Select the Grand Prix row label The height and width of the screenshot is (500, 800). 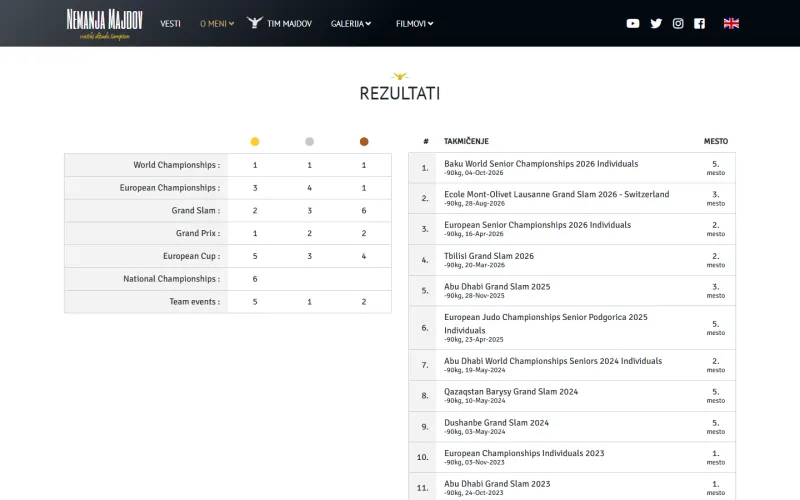pos(198,233)
